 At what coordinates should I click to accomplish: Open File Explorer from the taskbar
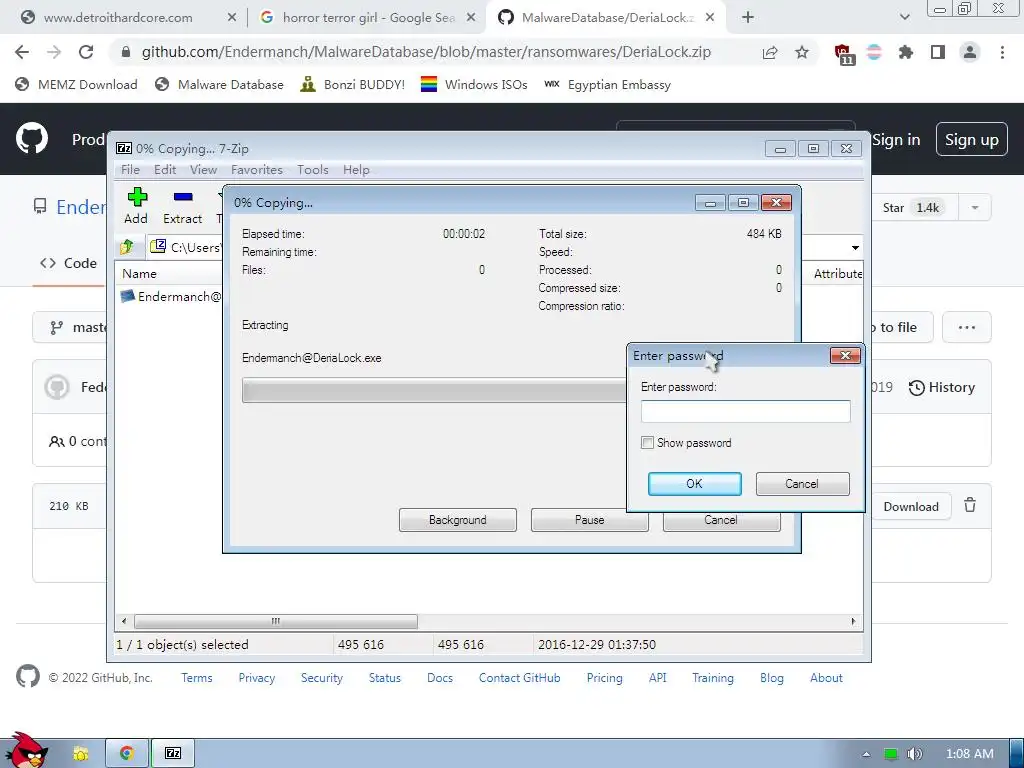click(80, 754)
